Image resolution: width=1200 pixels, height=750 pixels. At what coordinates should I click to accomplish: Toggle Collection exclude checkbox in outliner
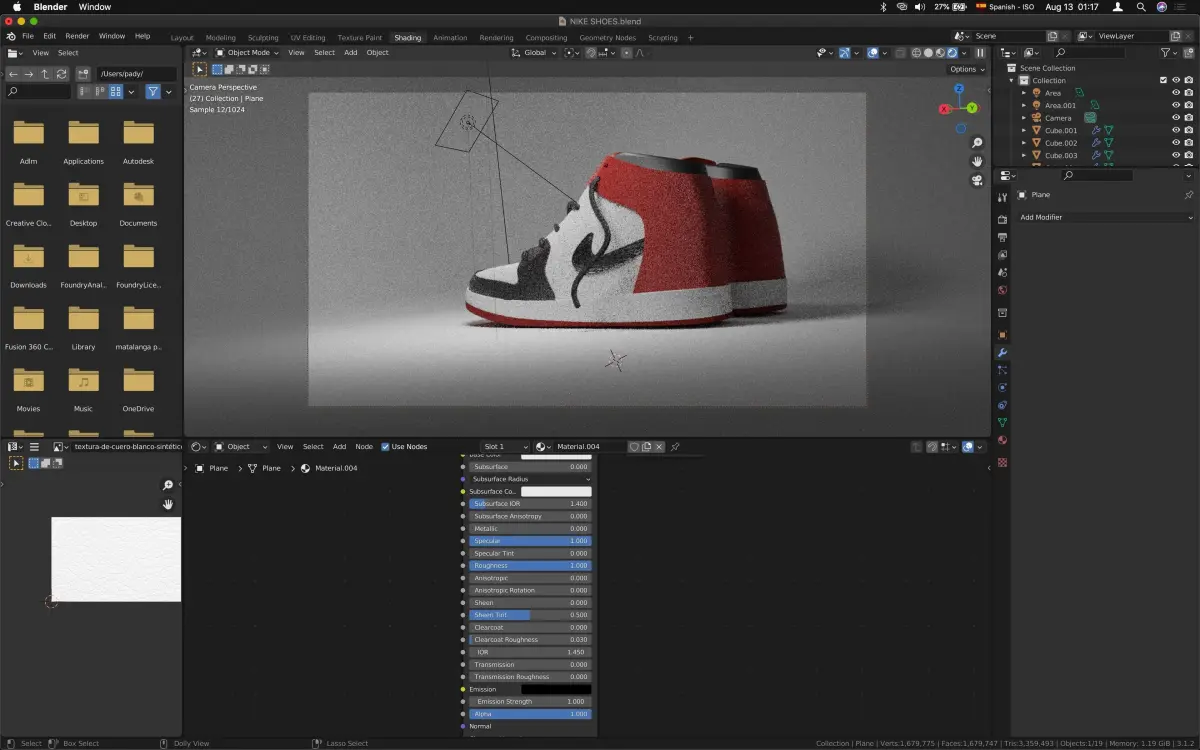click(x=1163, y=80)
